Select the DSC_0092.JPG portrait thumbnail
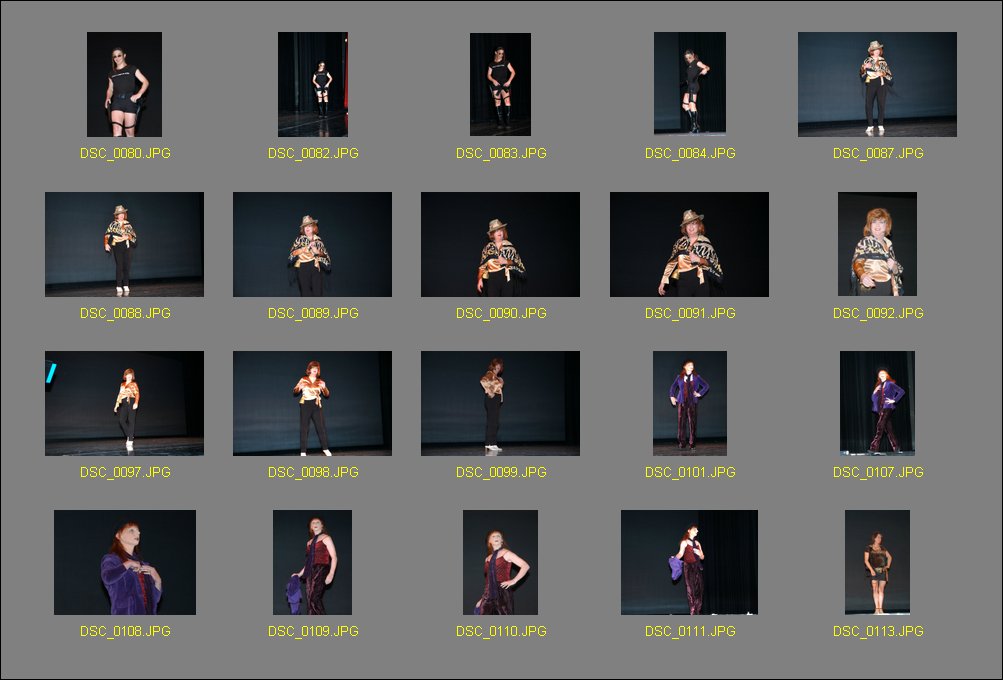The image size is (1003, 680). pos(877,244)
